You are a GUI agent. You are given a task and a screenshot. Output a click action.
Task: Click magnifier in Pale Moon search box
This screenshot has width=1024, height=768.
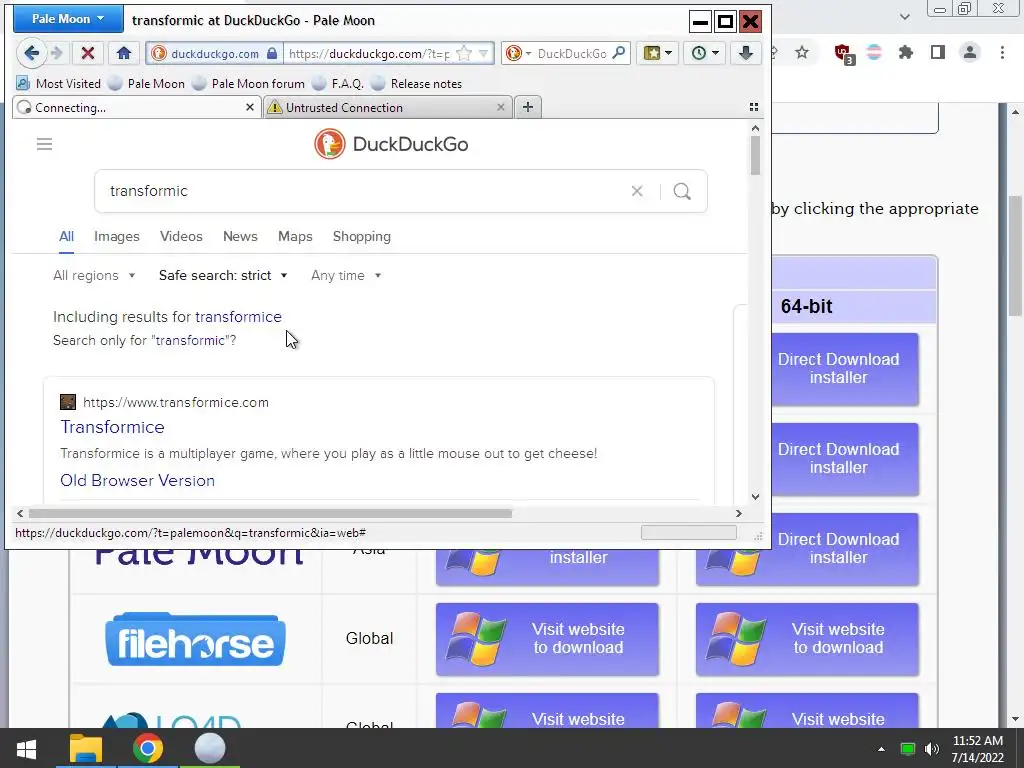[618, 53]
